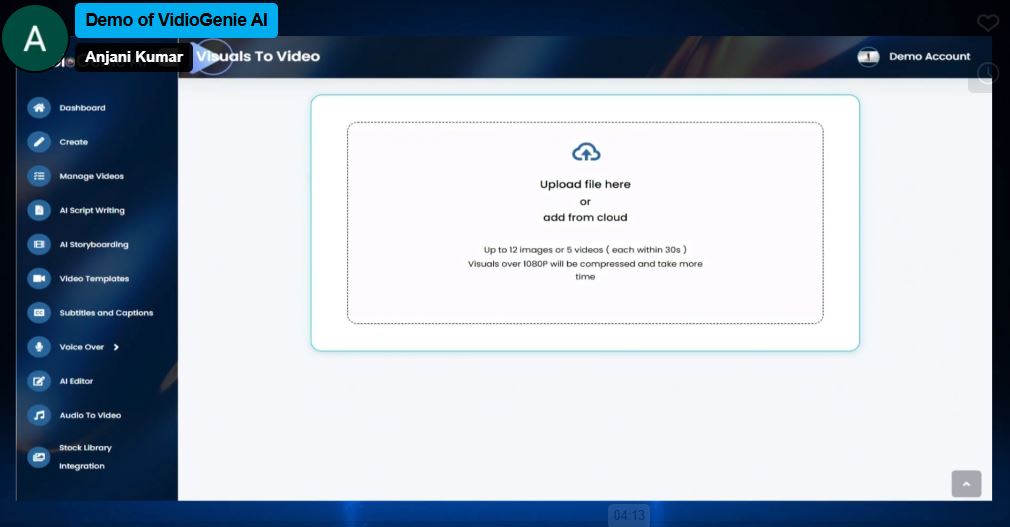This screenshot has height=527, width=1010.
Task: Click the cloud upload icon
Action: [x=586, y=153]
